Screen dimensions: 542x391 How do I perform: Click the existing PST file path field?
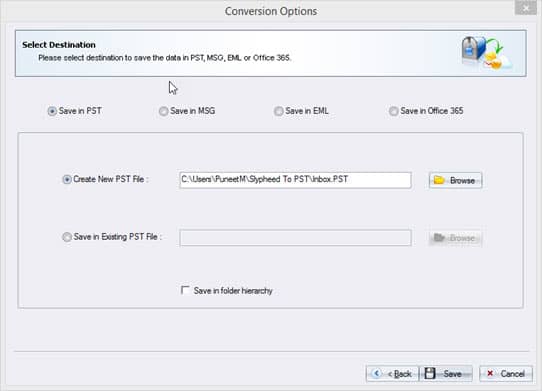click(x=296, y=238)
